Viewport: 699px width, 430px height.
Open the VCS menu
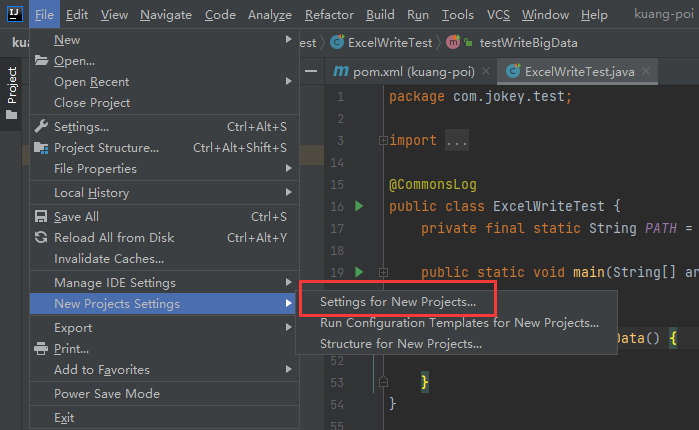point(498,15)
